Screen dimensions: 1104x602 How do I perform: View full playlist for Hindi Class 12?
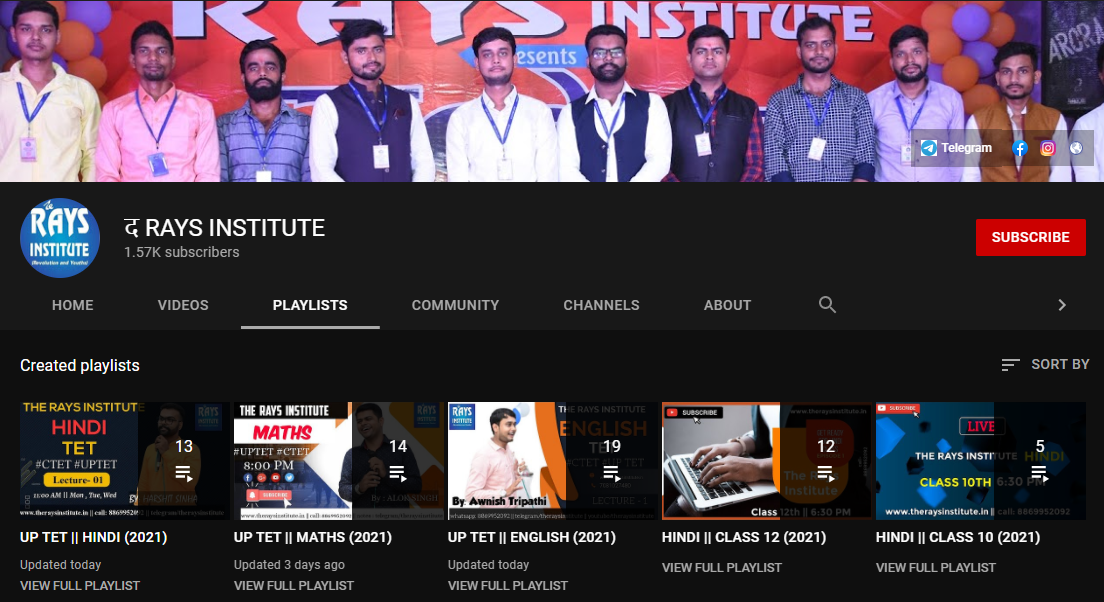pos(722,567)
